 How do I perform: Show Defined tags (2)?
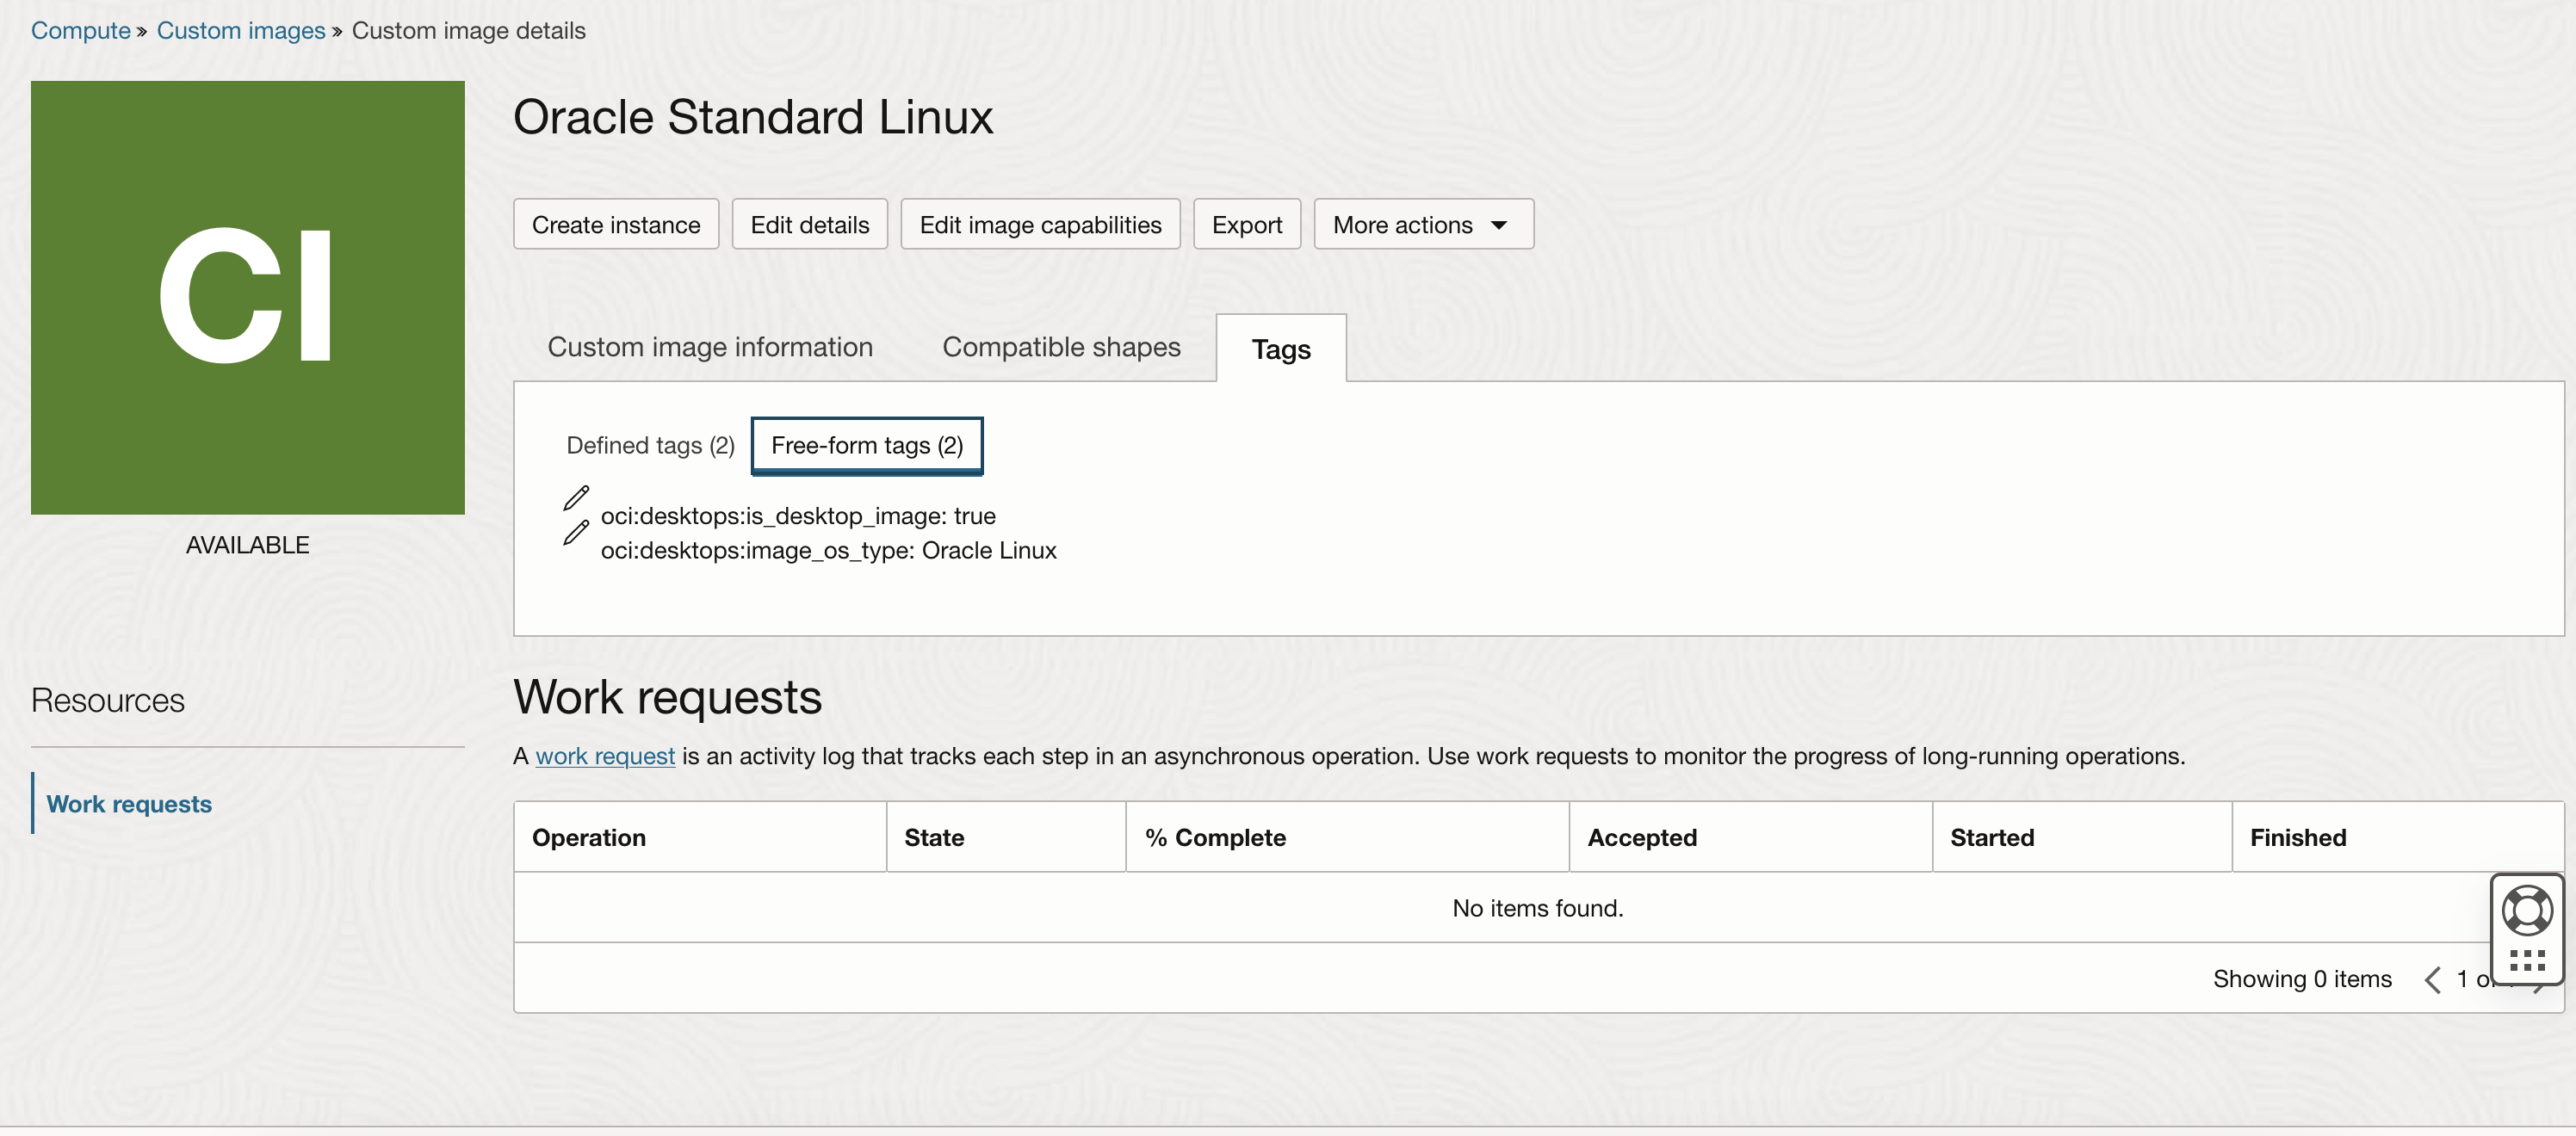click(650, 445)
